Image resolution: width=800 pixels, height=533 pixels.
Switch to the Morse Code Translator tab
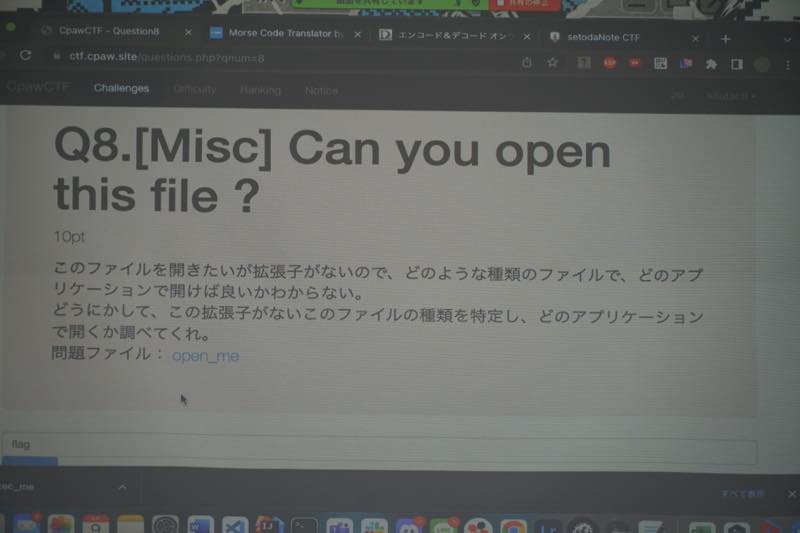coord(285,34)
